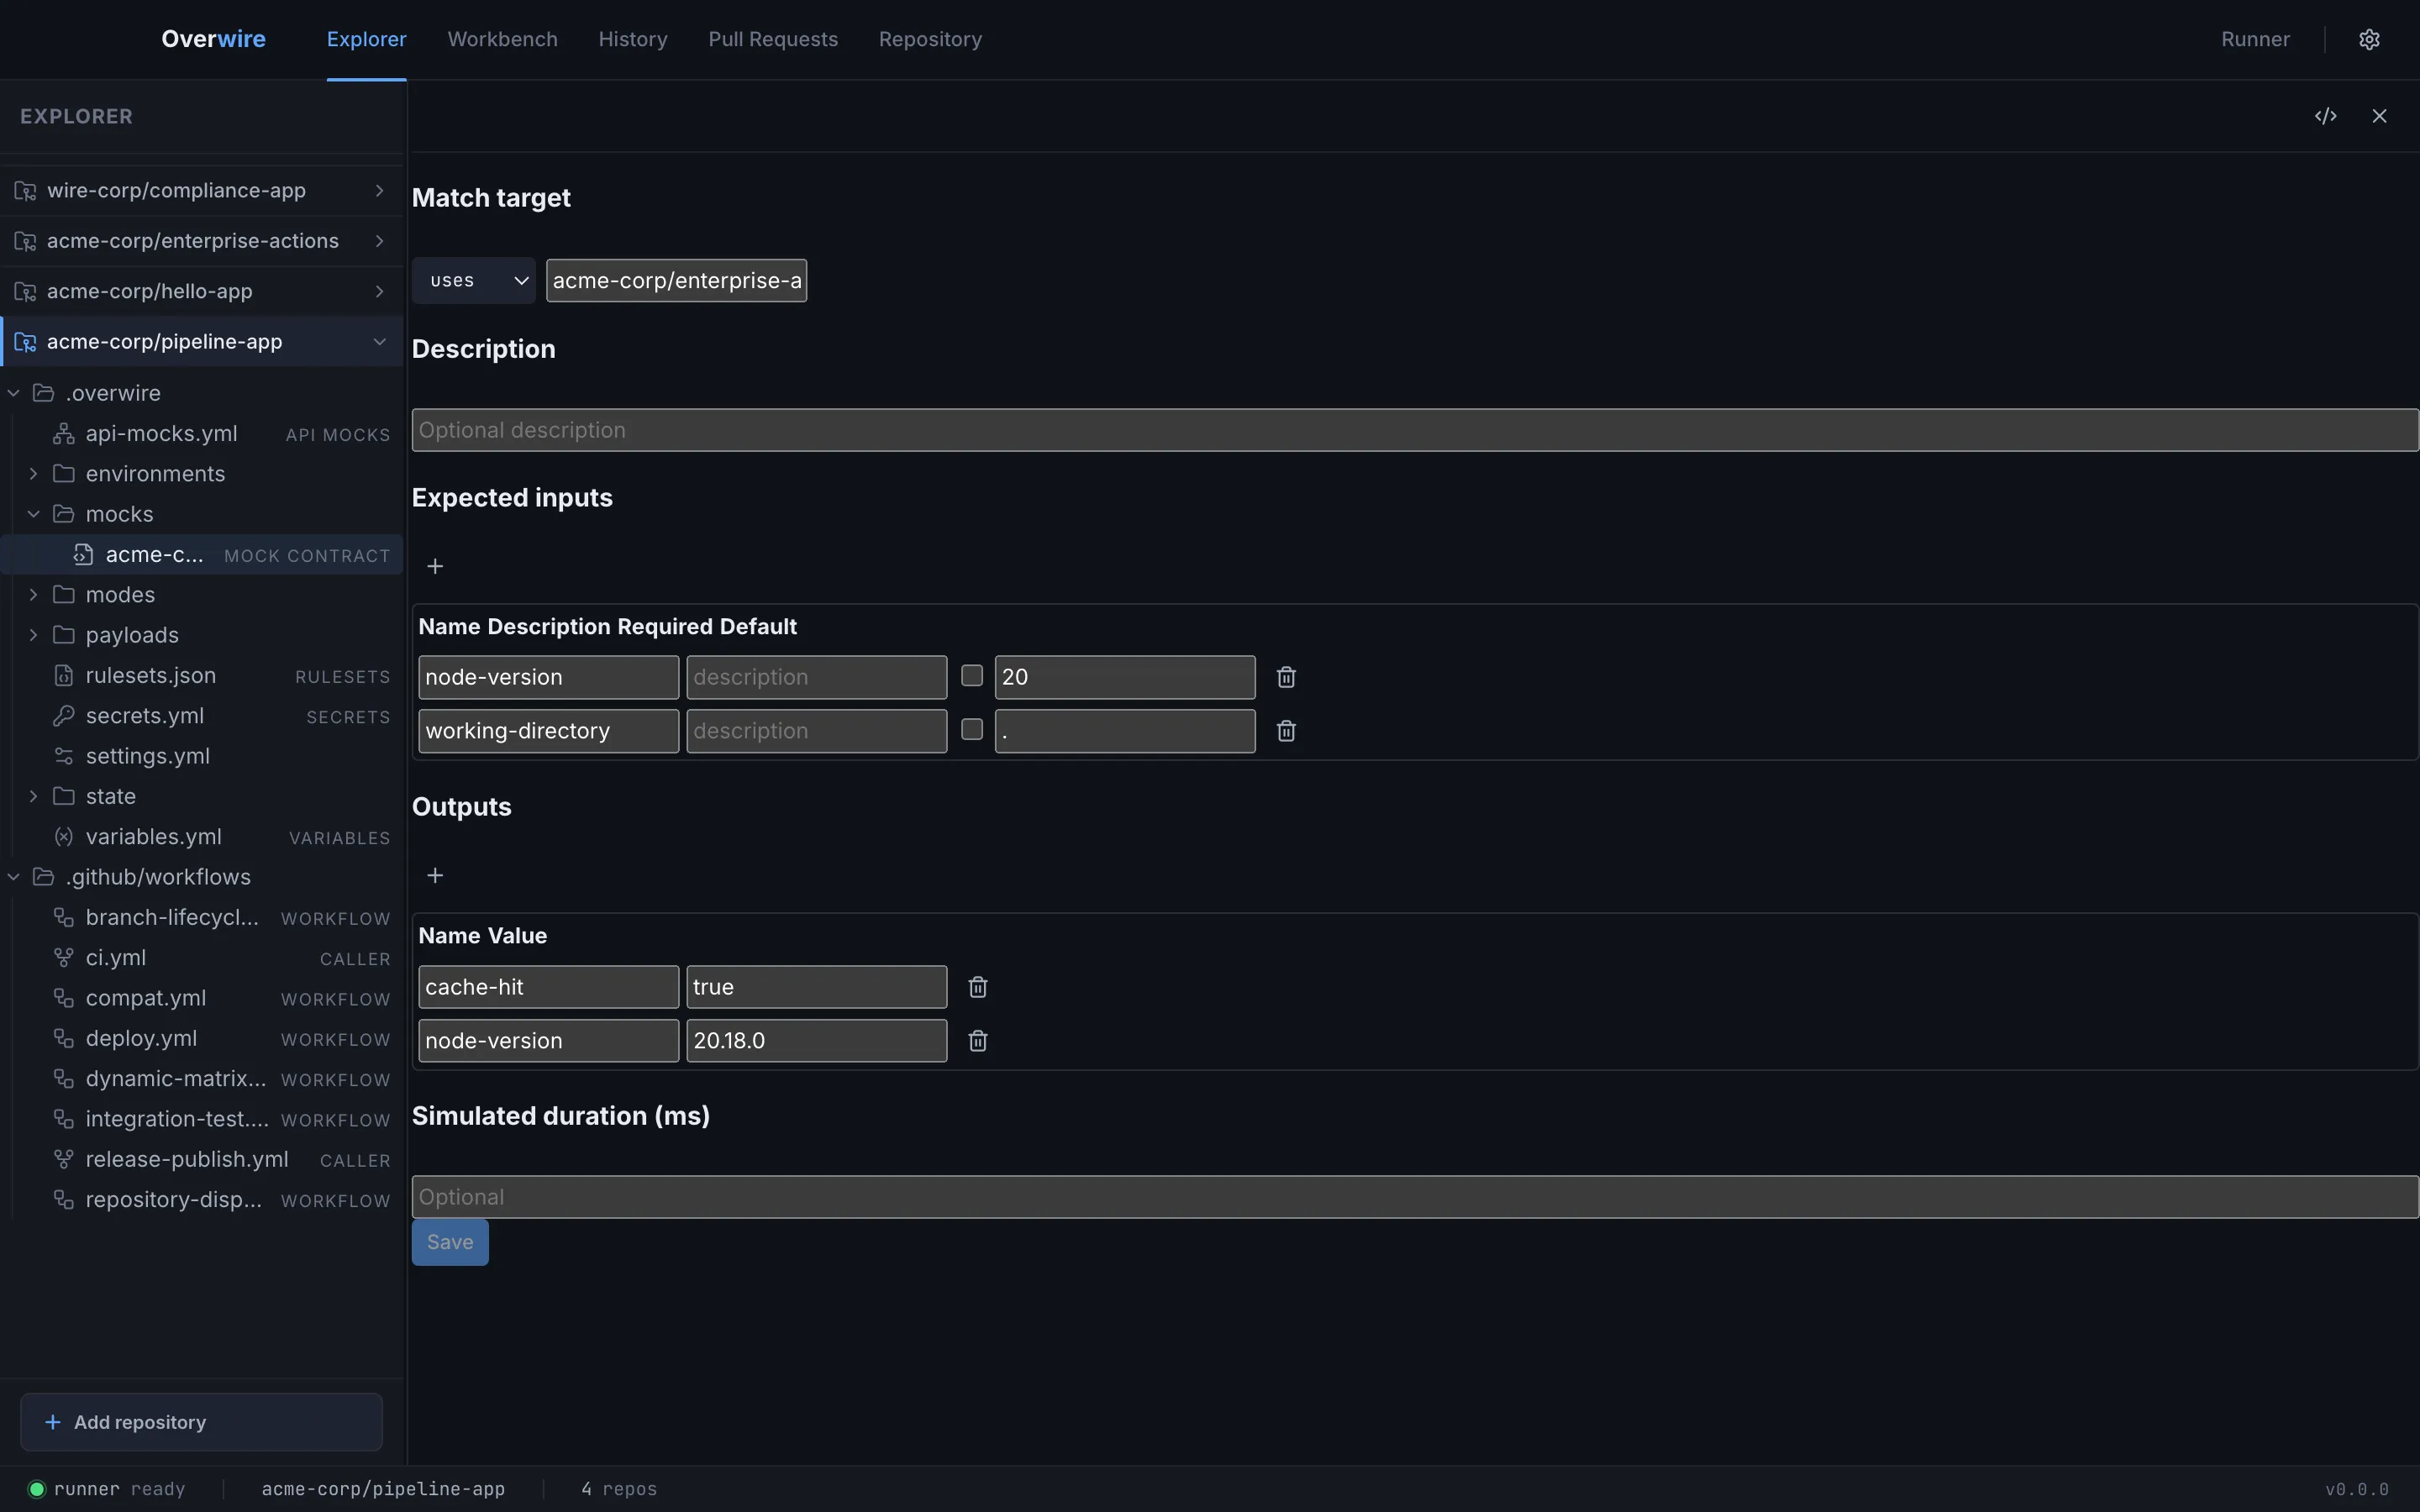Edit the 20.18.0 output value
2420x1512 pixels.
coord(816,1041)
